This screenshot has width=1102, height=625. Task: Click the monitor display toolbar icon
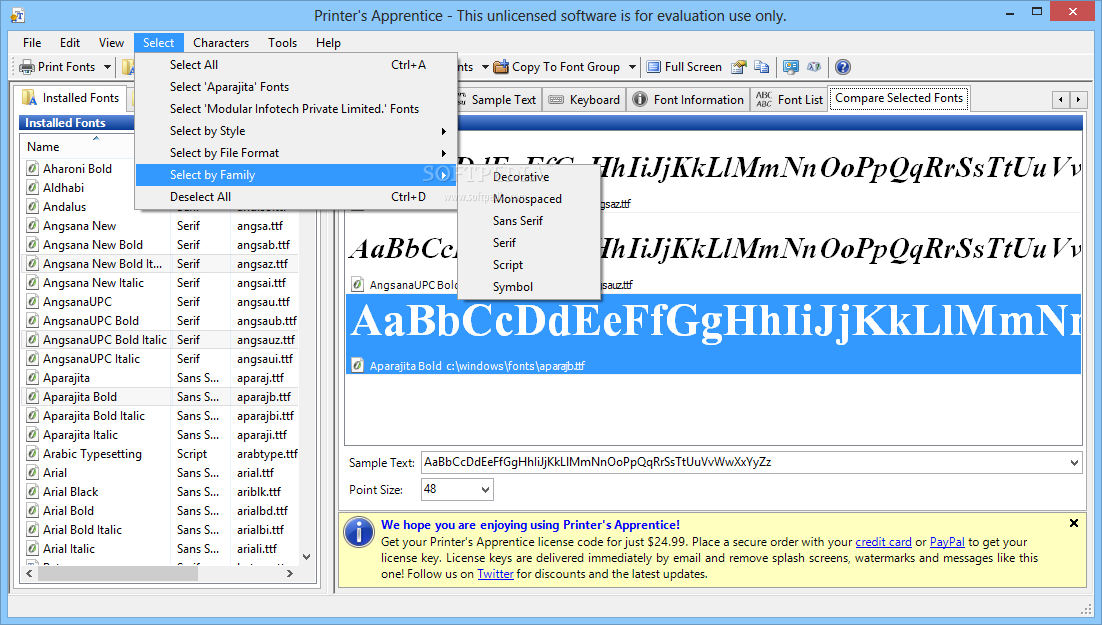pyautogui.click(x=791, y=67)
